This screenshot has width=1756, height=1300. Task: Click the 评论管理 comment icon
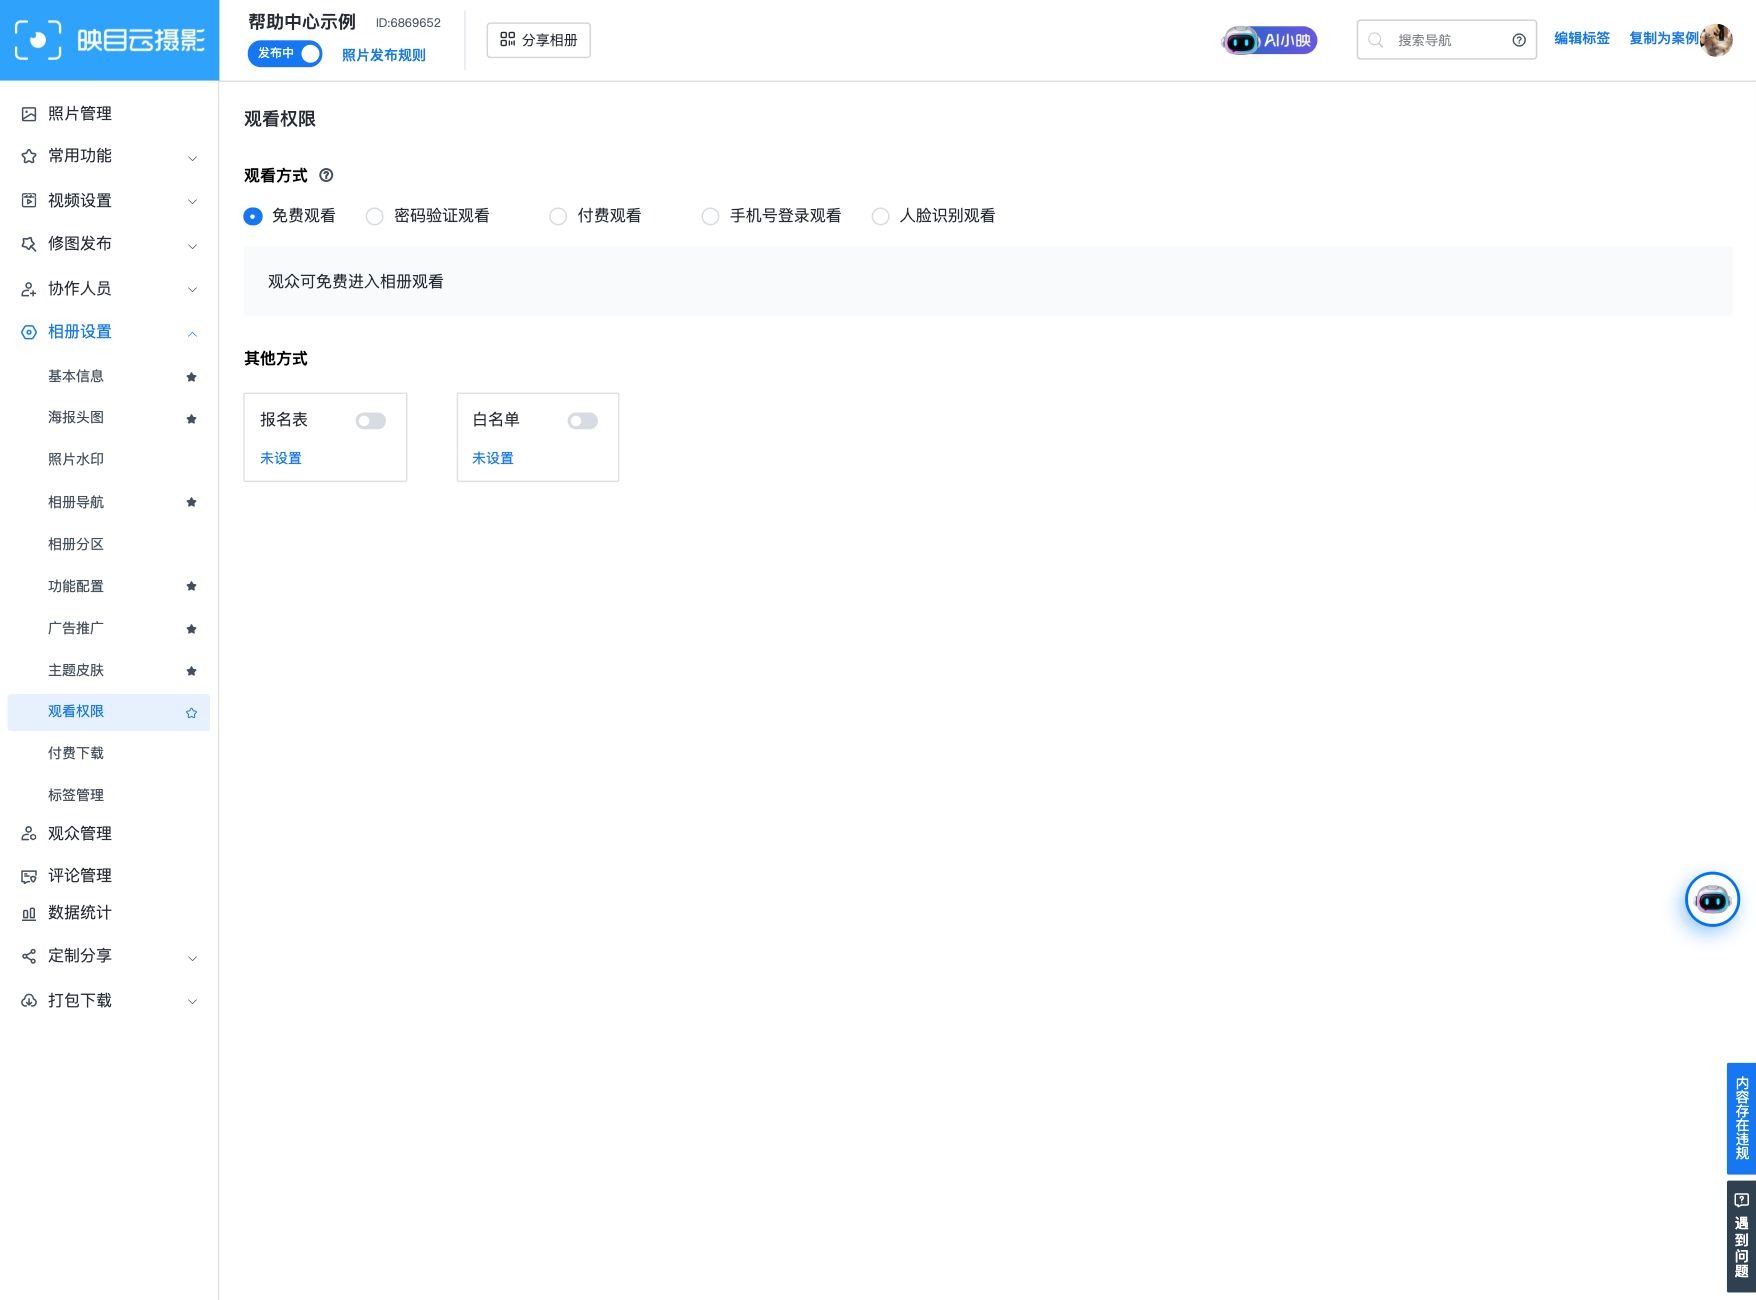(29, 876)
